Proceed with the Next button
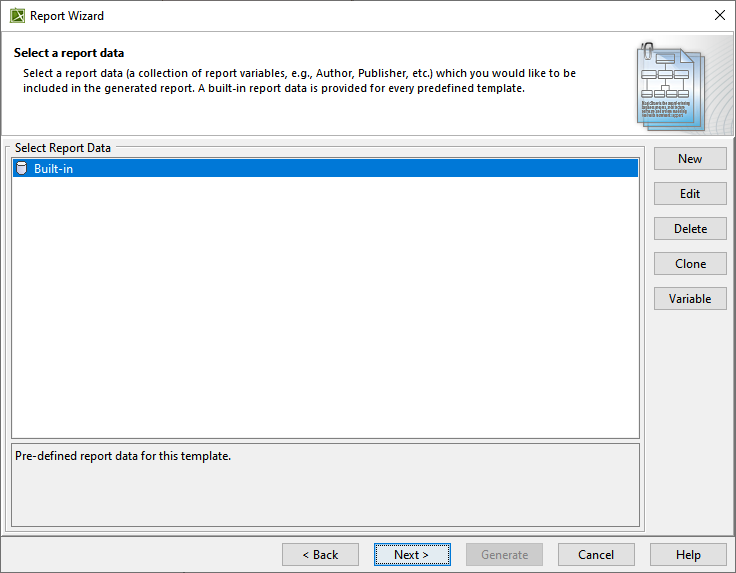 tap(412, 555)
